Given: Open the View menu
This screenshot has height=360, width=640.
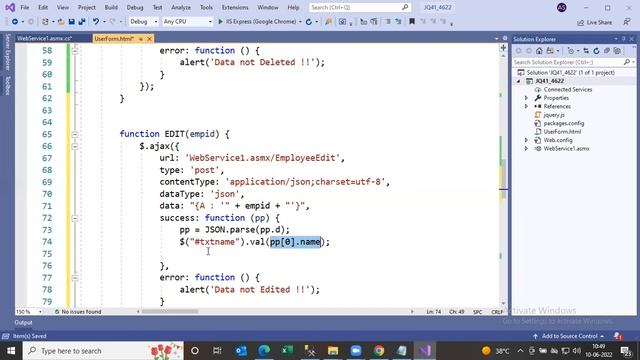Looking at the screenshot, I should pos(62,7).
